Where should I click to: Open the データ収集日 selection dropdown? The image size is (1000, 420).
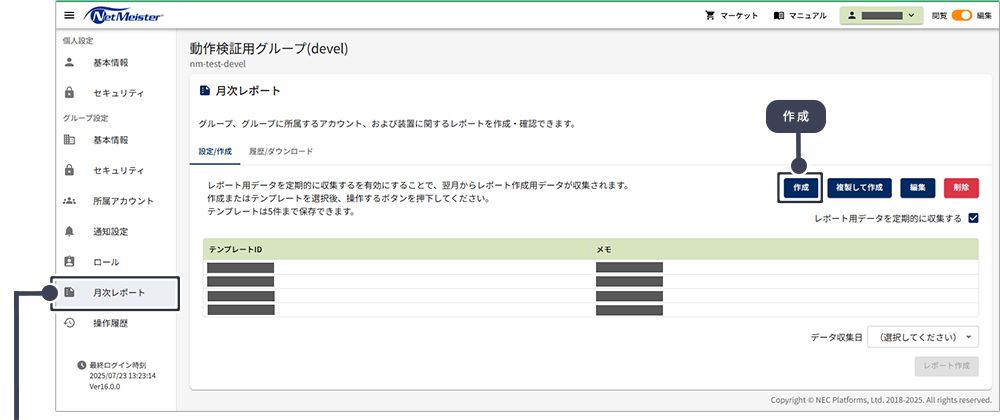coord(923,337)
